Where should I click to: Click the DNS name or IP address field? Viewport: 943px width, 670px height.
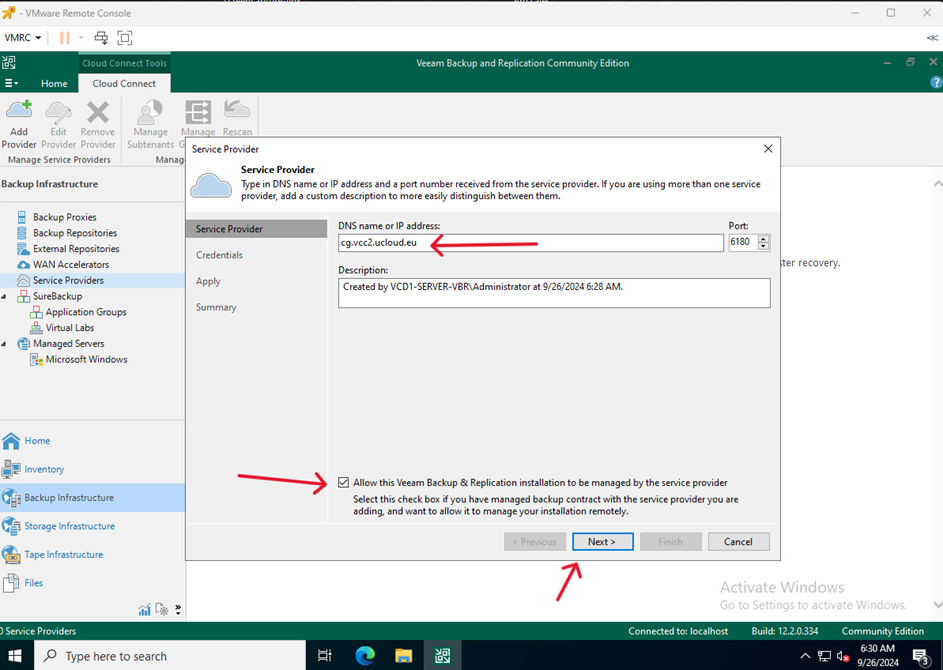(530, 243)
